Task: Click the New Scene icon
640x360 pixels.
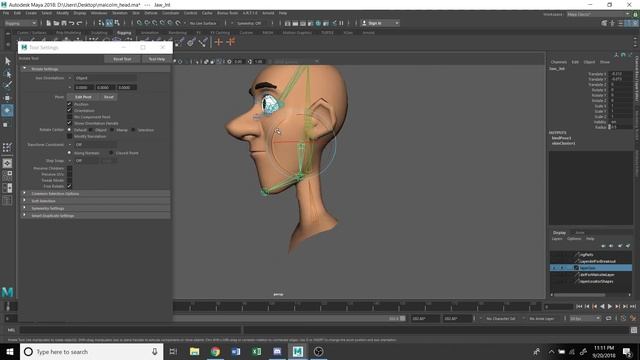Action: coord(49,23)
